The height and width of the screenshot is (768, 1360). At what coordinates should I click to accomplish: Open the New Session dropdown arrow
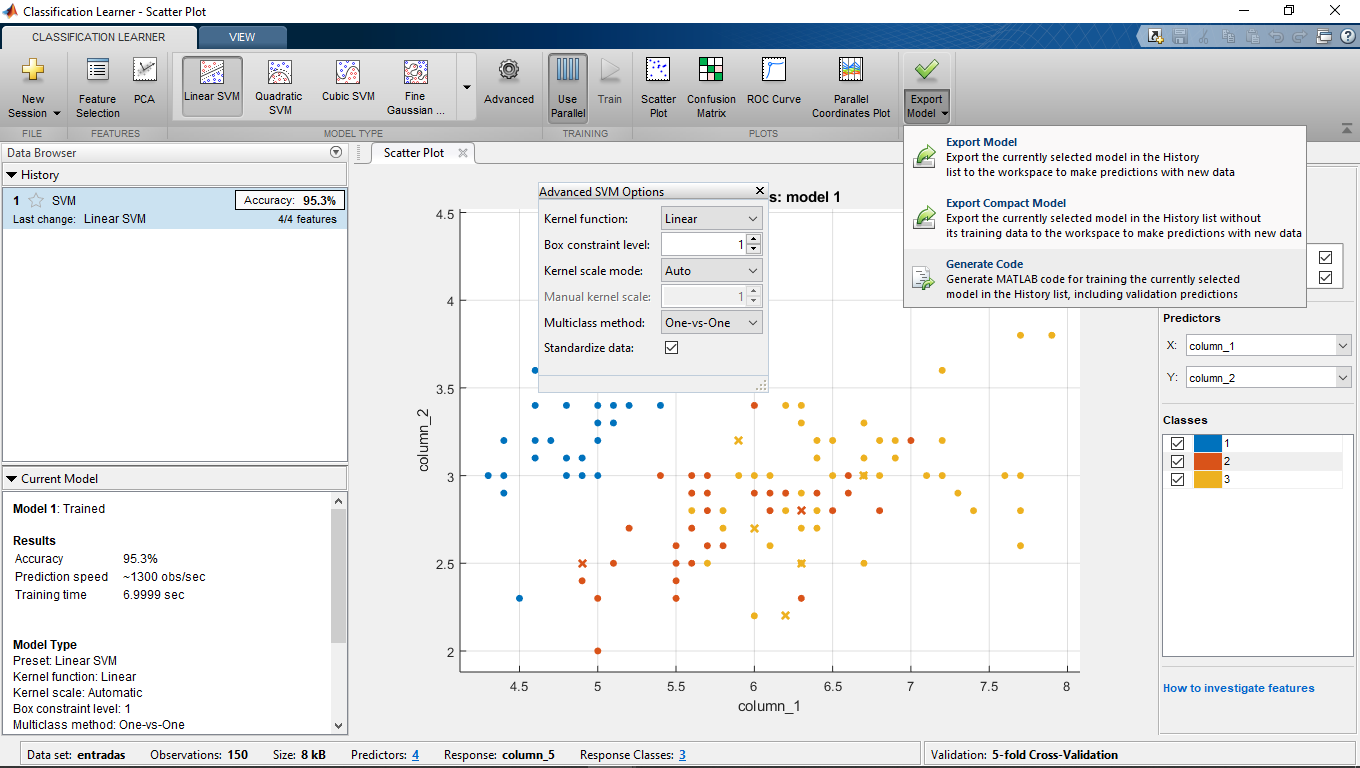pos(57,114)
